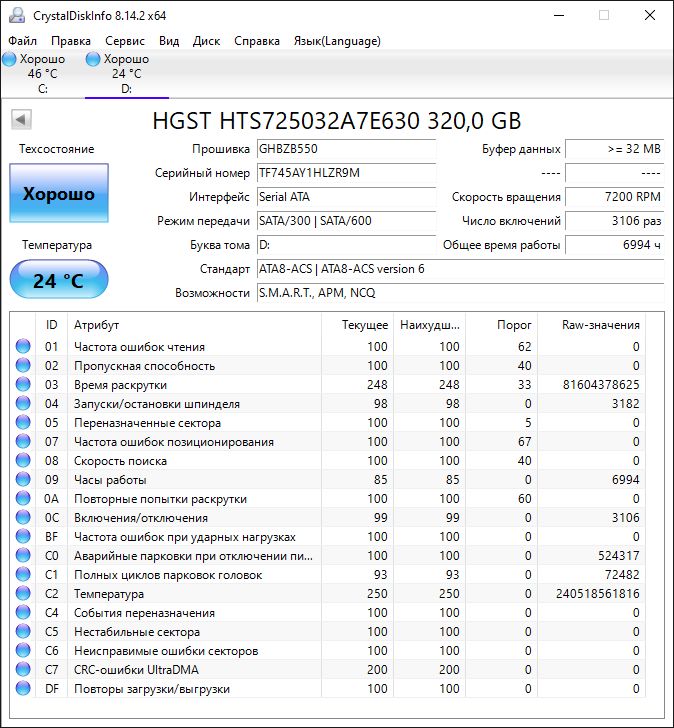The image size is (674, 728).
Task: Click the status orb for Переназначенные сектора
Action: coord(23,423)
